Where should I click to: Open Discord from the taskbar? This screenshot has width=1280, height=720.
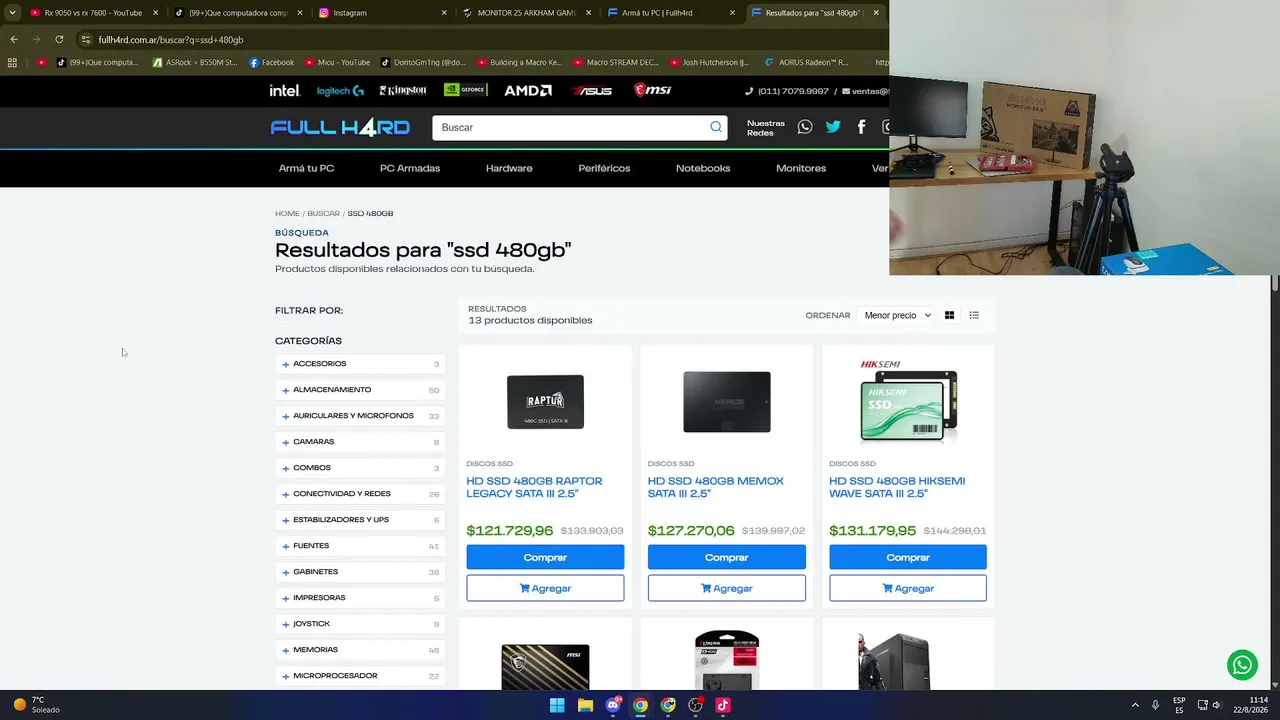[x=613, y=705]
